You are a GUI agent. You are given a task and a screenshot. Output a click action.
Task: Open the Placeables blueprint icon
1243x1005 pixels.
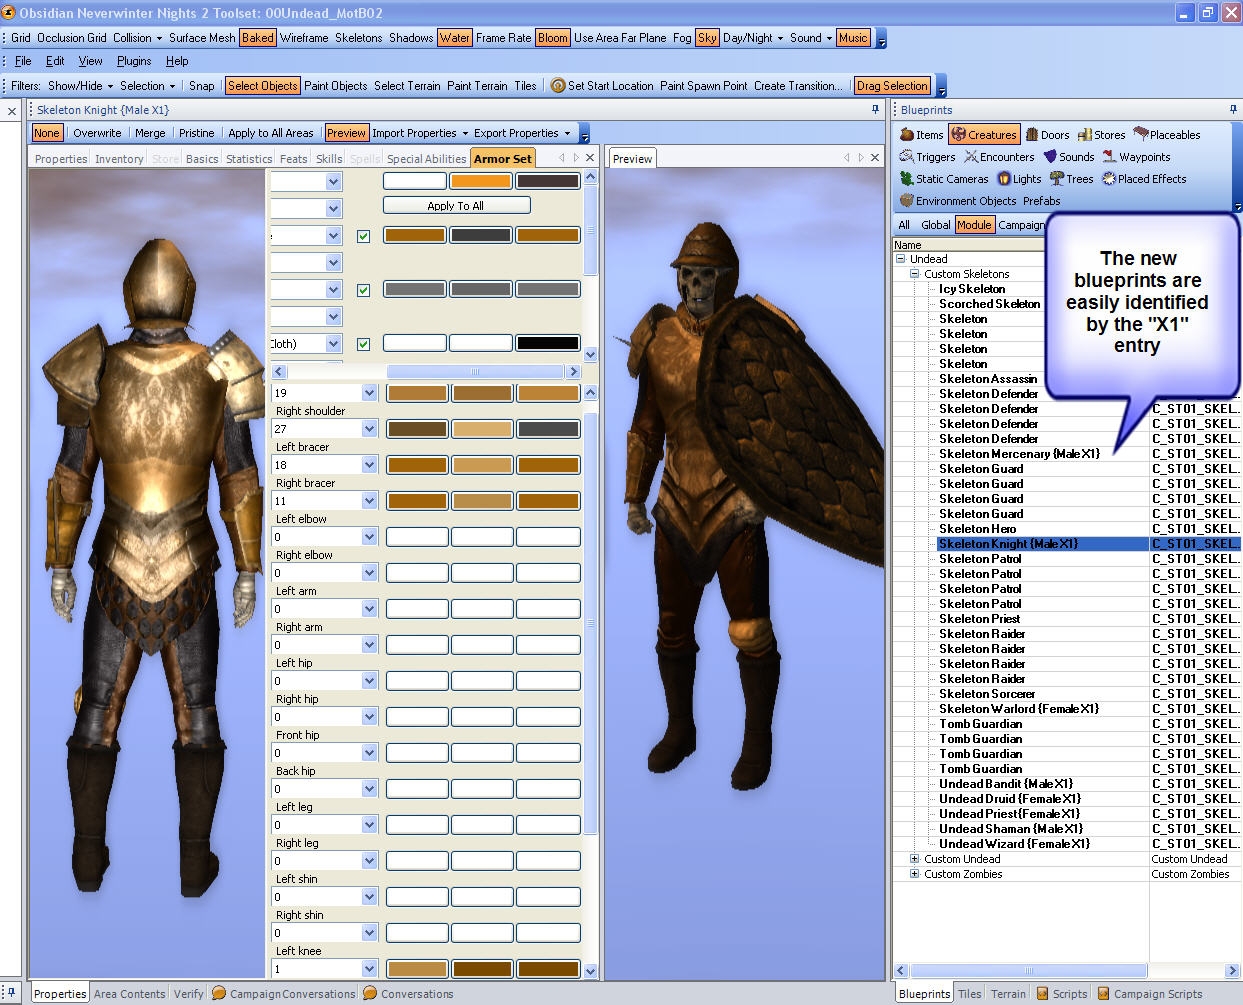(1141, 135)
